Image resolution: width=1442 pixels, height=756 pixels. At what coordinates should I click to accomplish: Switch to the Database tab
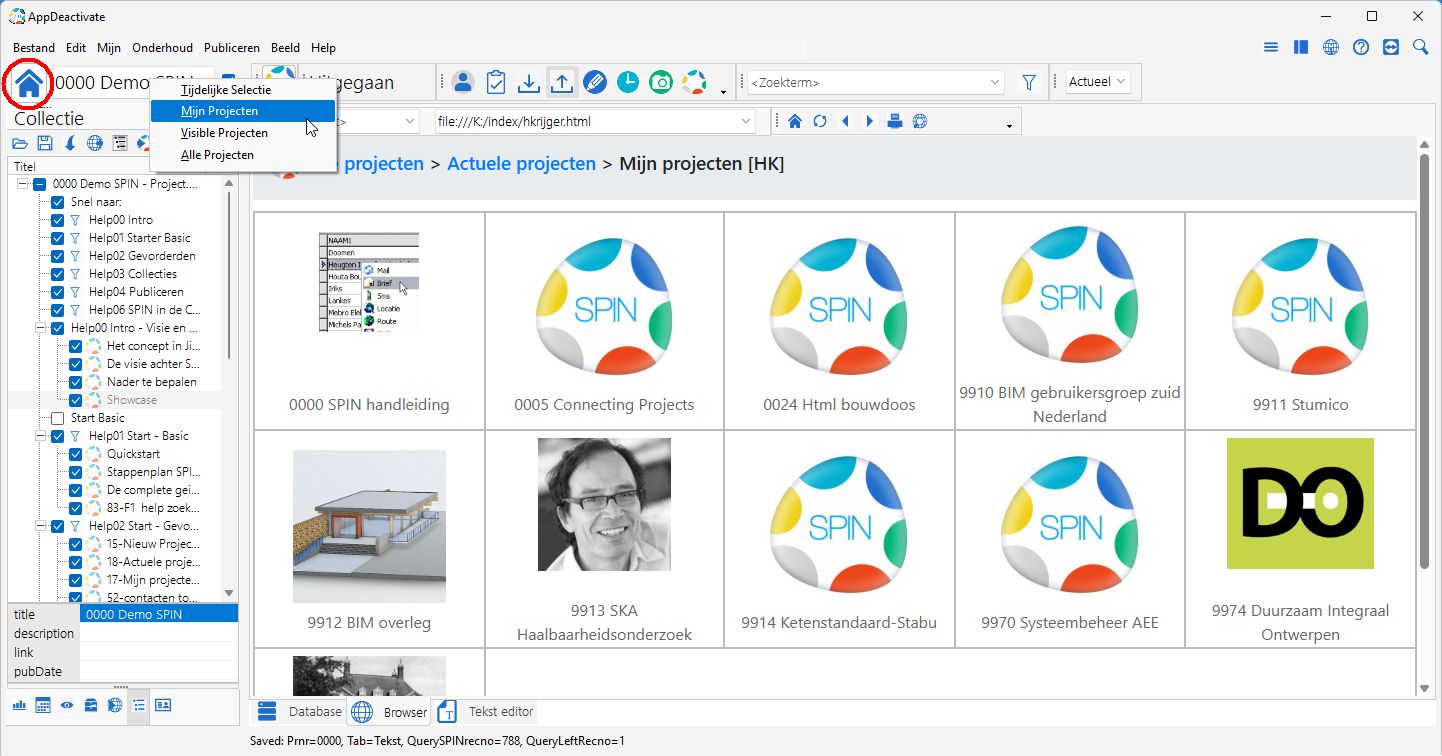(301, 712)
